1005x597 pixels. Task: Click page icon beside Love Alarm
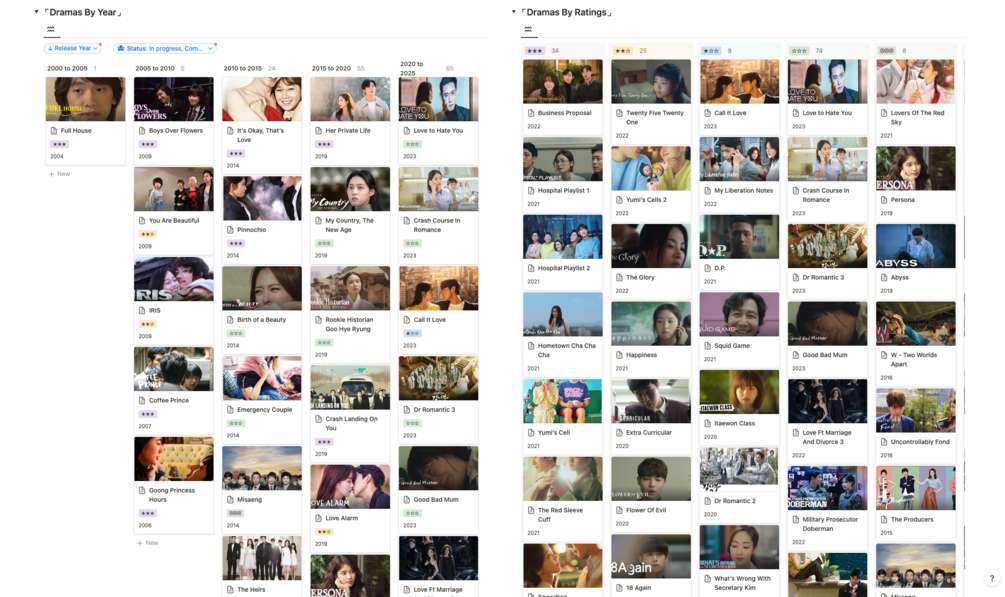(x=319, y=518)
